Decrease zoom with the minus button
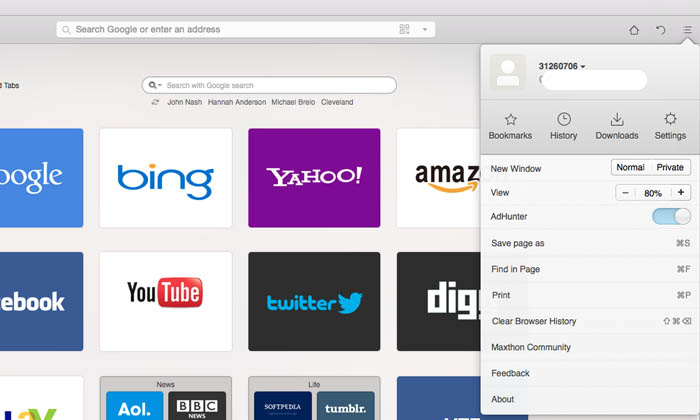 pos(625,193)
